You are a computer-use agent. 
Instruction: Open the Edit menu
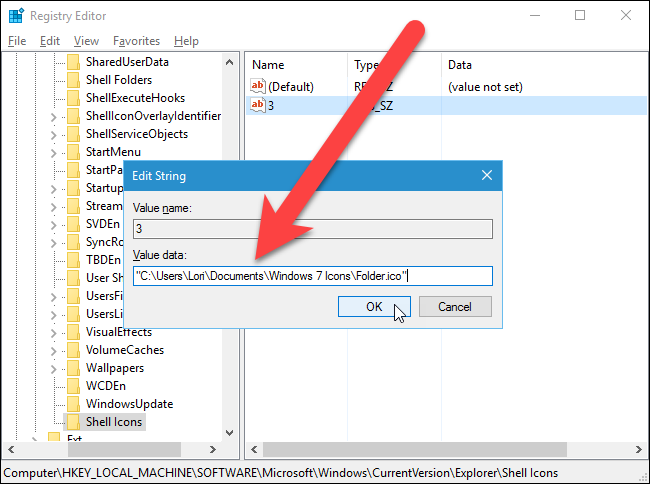pyautogui.click(x=50, y=41)
